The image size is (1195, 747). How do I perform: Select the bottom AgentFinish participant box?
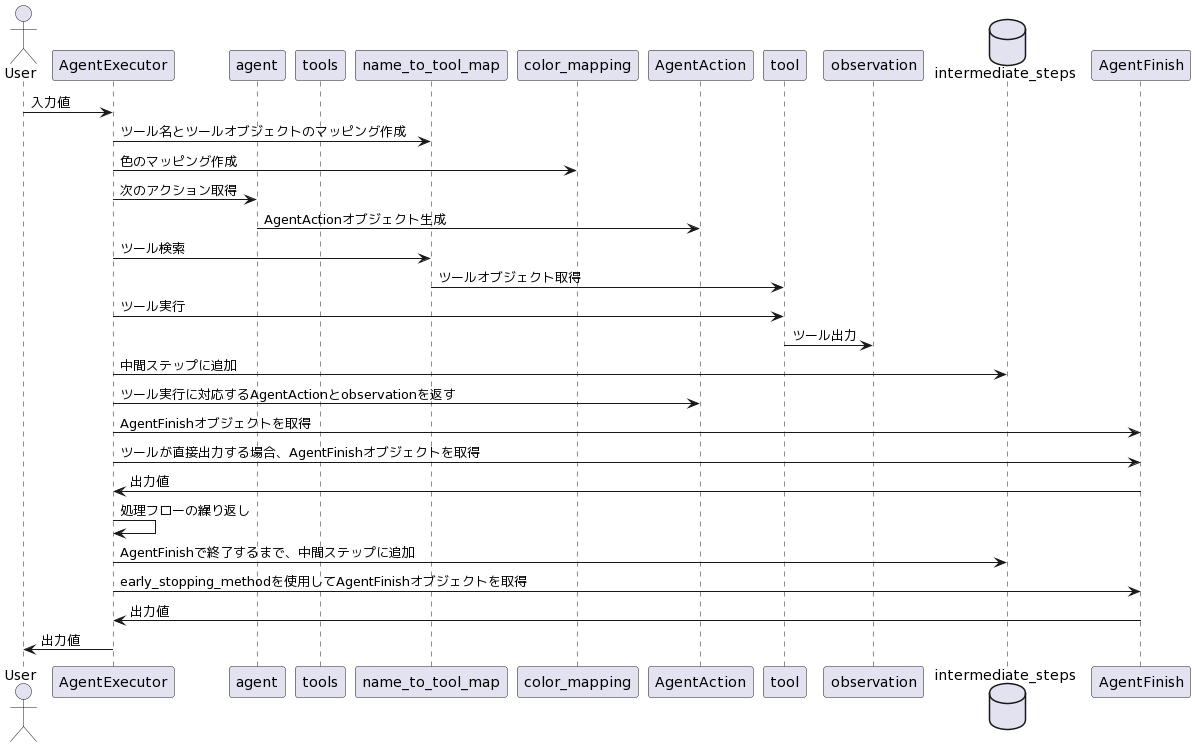coord(1141,682)
